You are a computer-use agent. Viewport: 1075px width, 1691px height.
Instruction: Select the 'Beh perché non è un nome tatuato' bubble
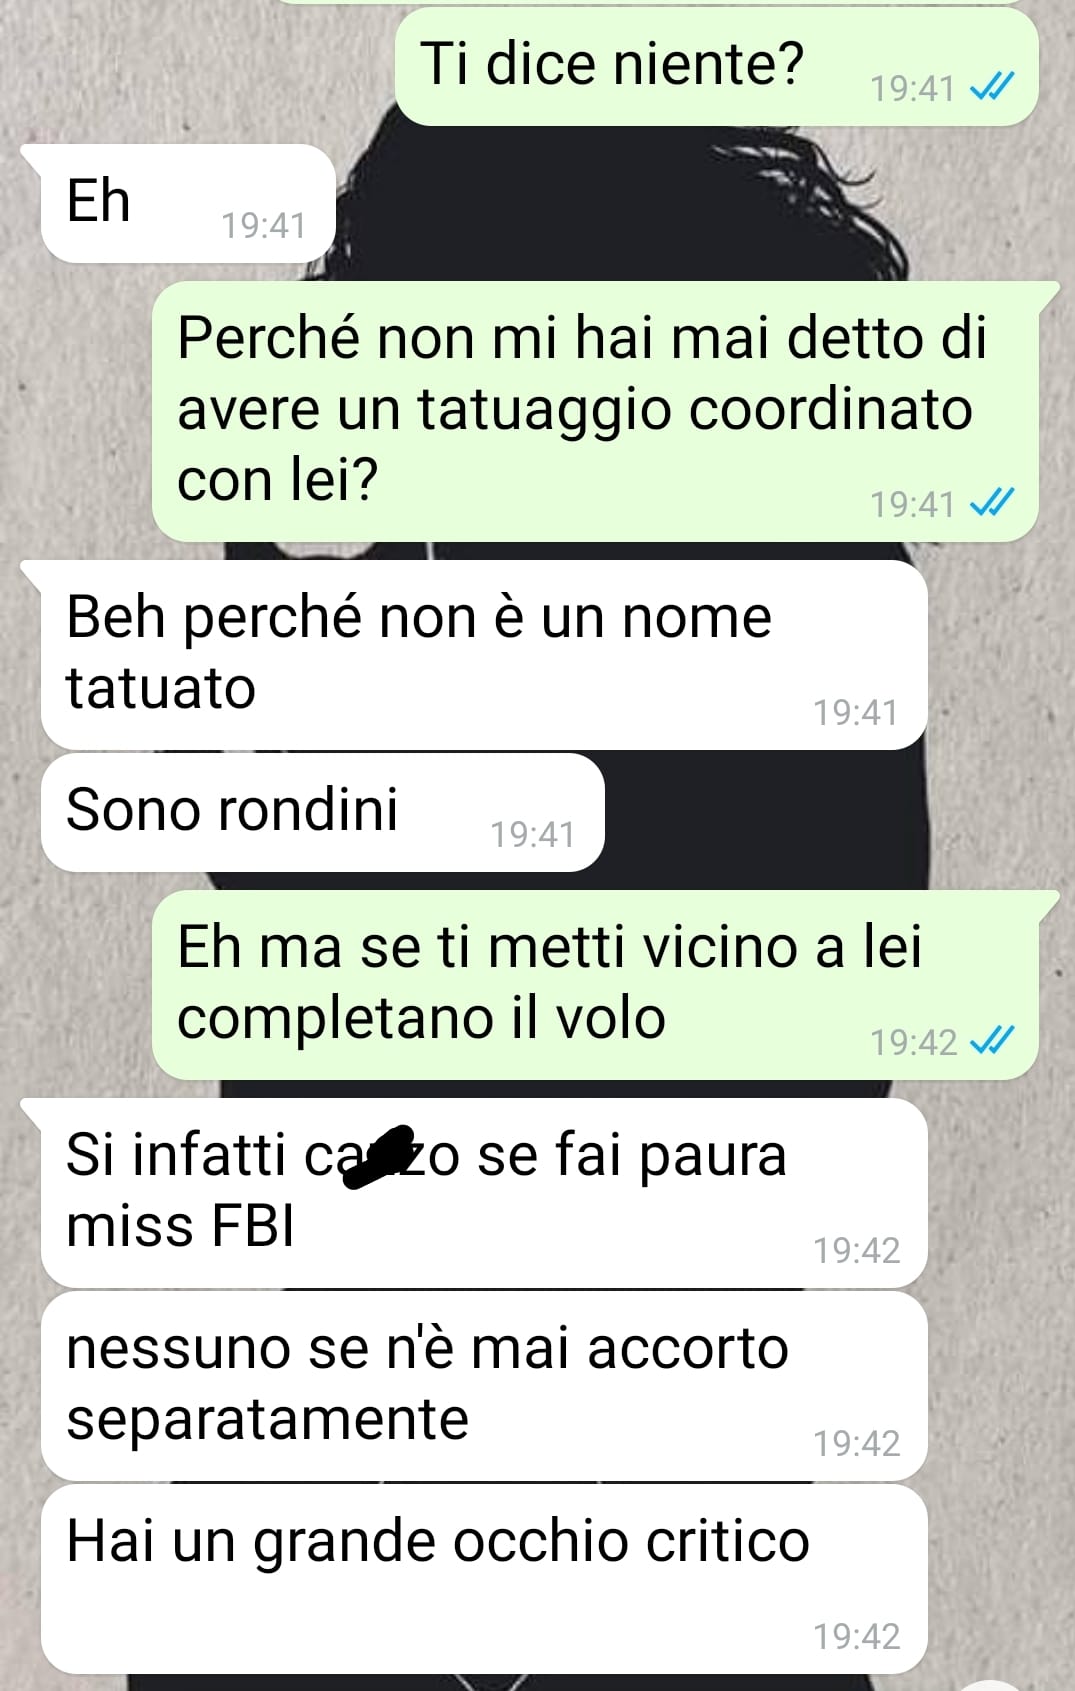coord(484,655)
